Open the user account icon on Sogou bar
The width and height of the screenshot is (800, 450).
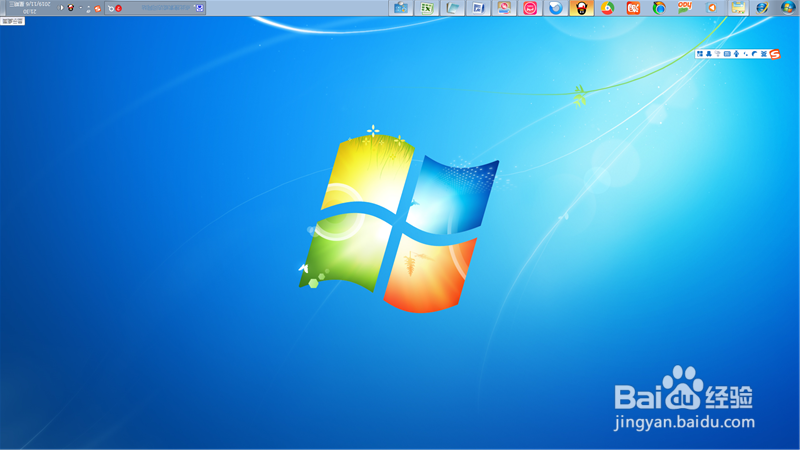tap(709, 54)
